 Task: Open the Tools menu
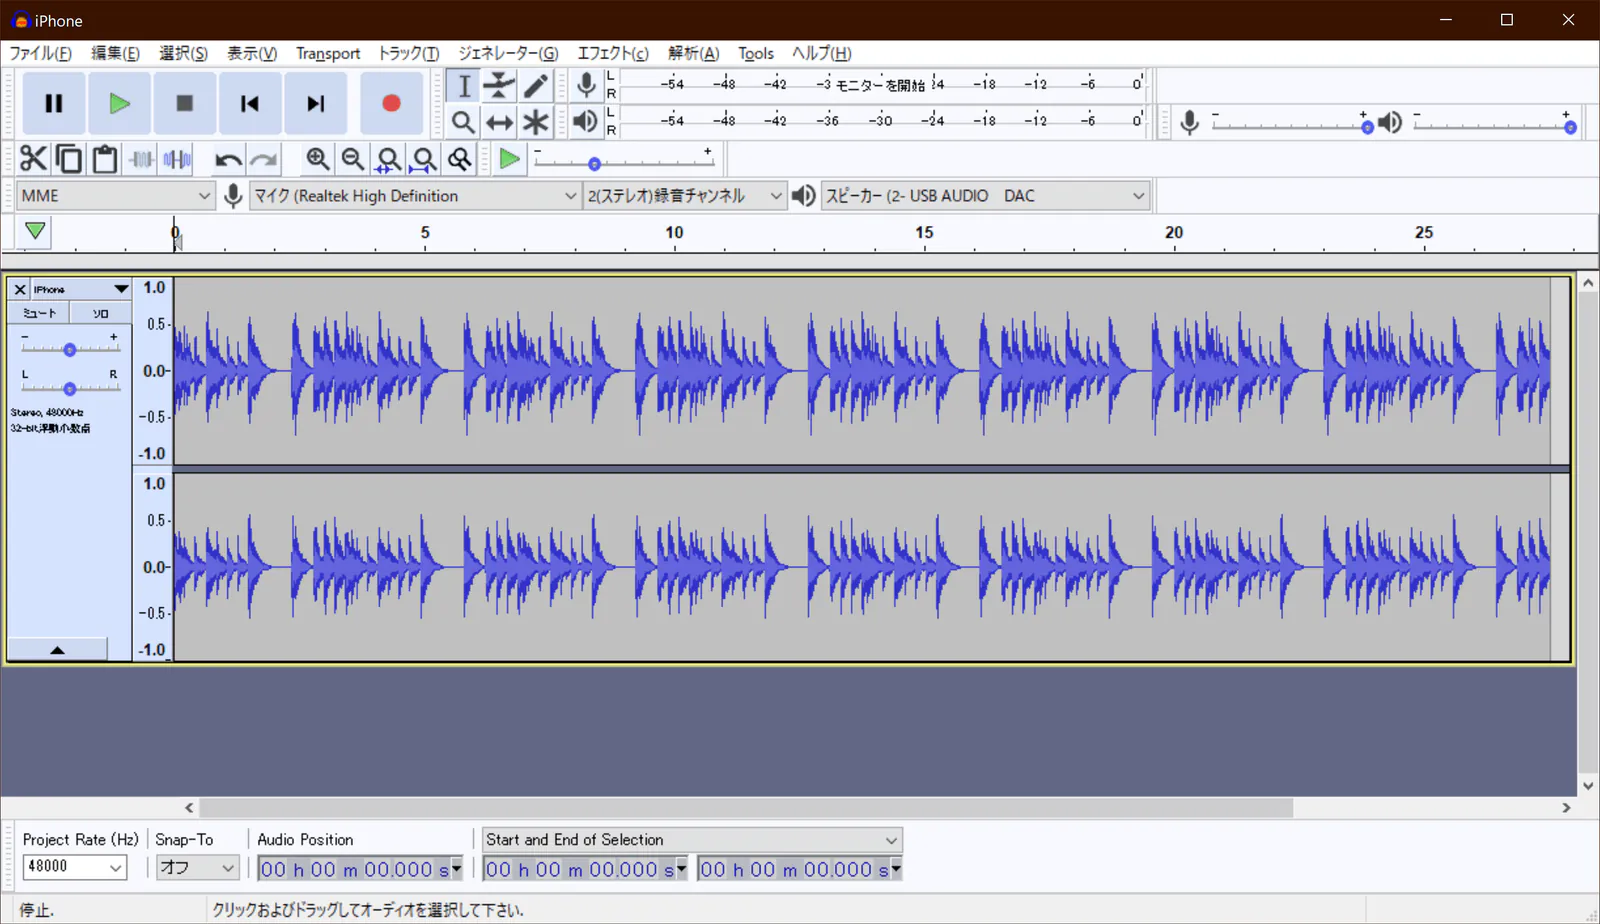pyautogui.click(x=756, y=53)
